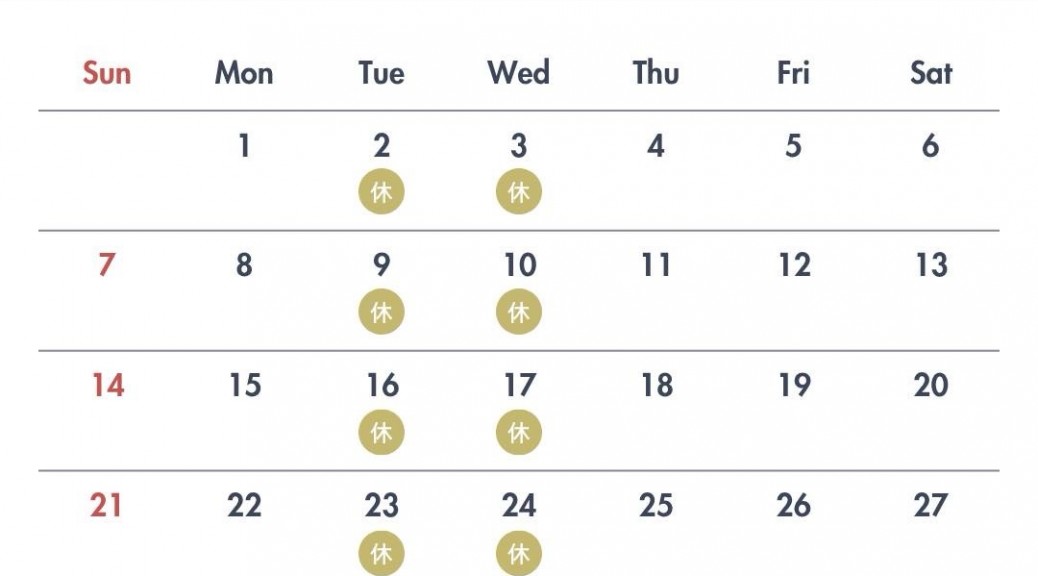This screenshot has width=1038, height=576.
Task: Click the 休 marker under date 17
Action: 518,433
